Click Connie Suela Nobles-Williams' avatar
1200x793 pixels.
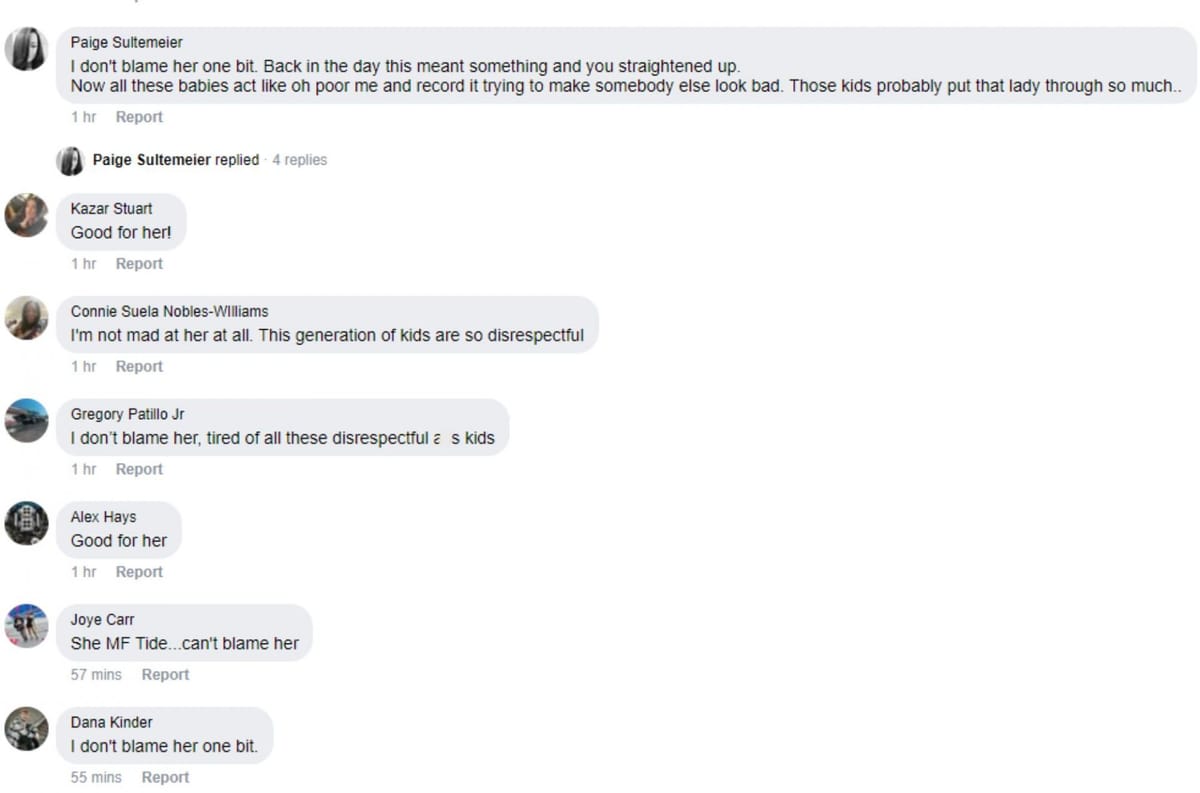[x=26, y=318]
